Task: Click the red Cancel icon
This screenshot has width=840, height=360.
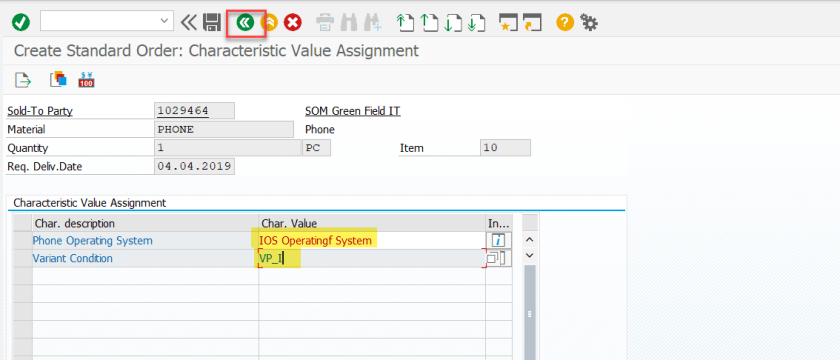Action: pyautogui.click(x=293, y=22)
